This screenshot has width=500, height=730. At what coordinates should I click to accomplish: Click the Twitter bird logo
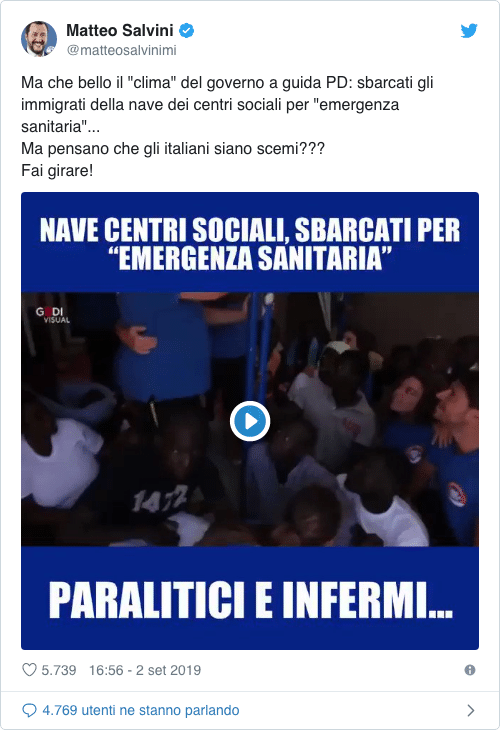point(469,31)
